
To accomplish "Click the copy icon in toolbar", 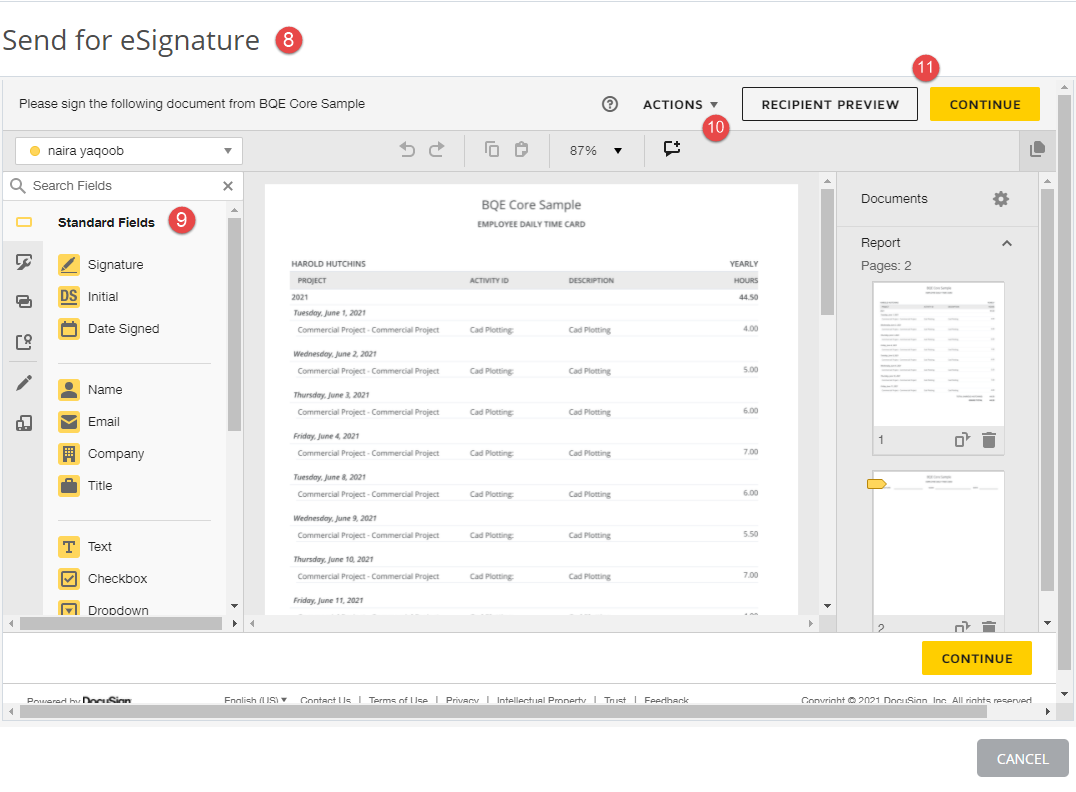I will click(492, 150).
